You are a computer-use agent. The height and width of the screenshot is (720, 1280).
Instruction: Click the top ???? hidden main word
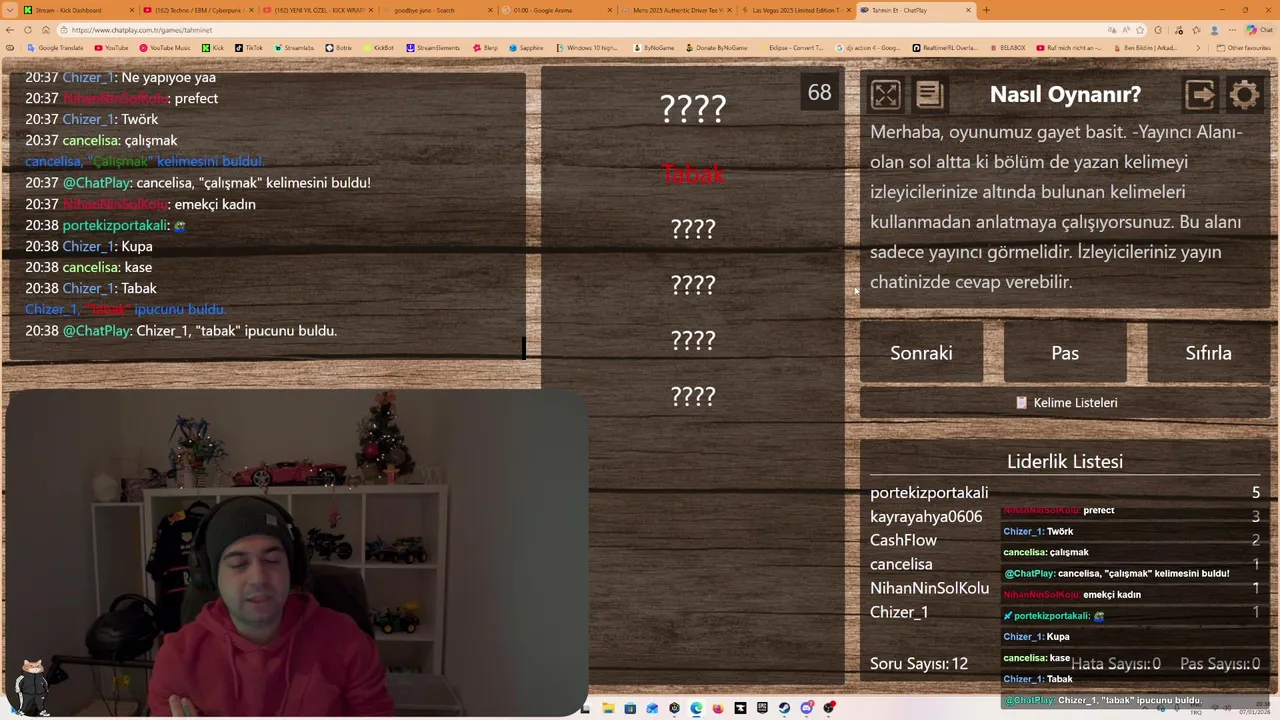pos(693,108)
